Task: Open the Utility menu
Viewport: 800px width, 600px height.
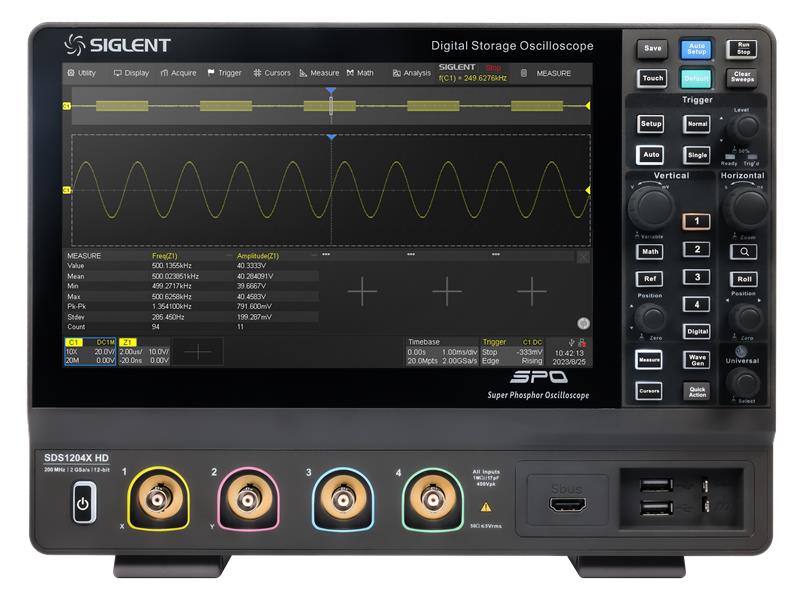Action: [82, 73]
